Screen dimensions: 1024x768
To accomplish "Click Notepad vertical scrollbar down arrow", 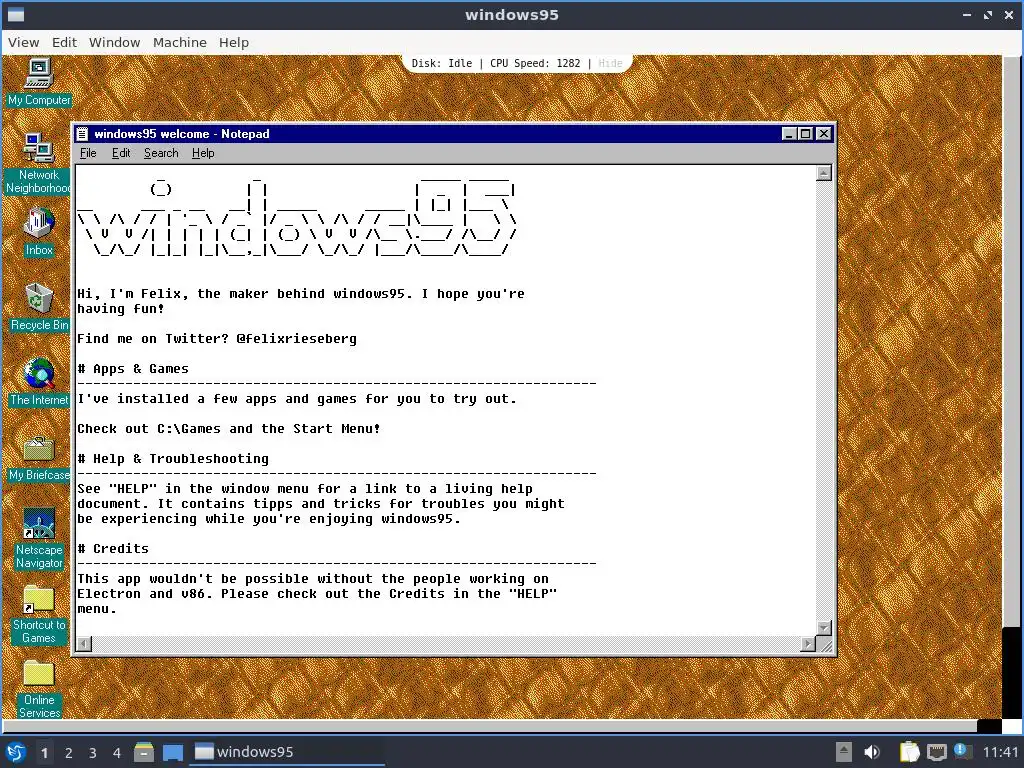I will coord(824,628).
